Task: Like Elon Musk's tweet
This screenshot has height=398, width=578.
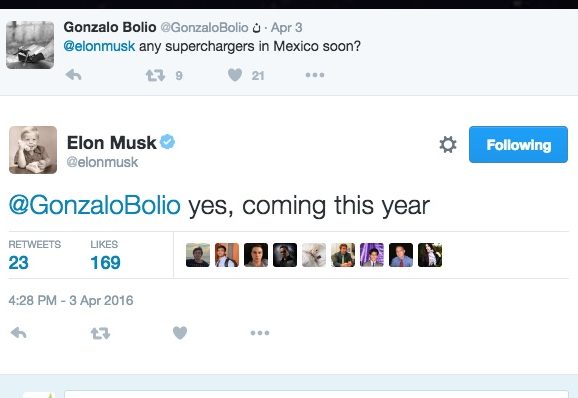Action: (180, 333)
